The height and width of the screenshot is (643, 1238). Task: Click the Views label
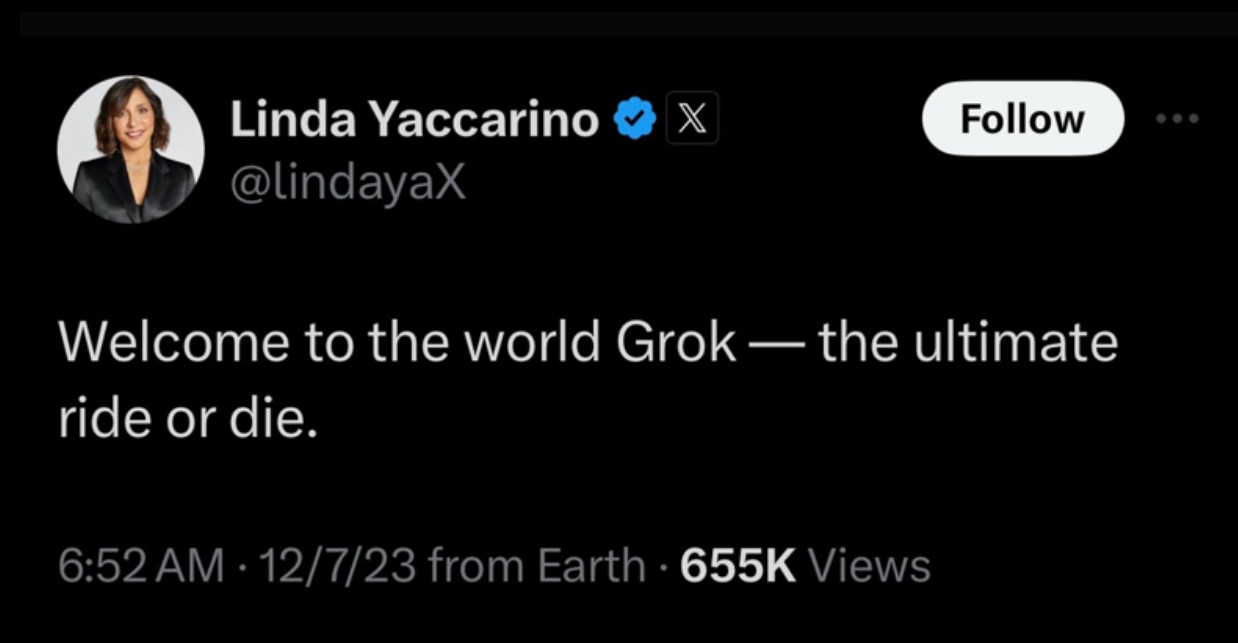tap(868, 566)
